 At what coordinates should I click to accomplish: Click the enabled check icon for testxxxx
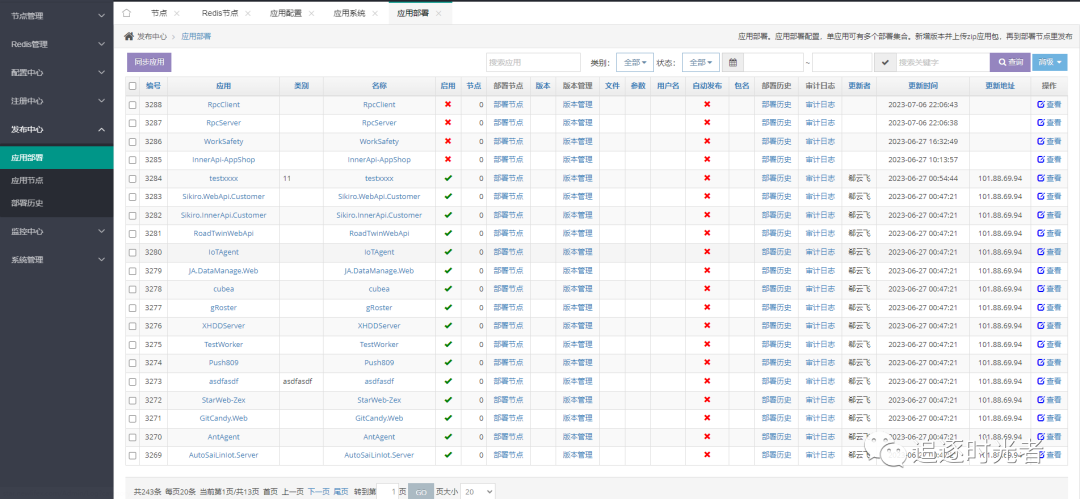[x=447, y=178]
